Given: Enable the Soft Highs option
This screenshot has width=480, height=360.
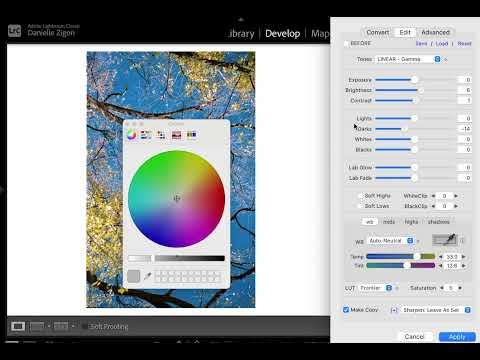Looking at the screenshot, I should click(x=360, y=196).
